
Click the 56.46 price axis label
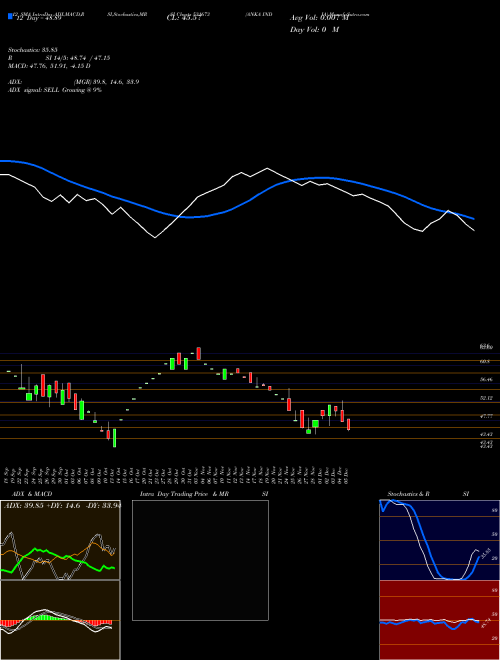pos(486,380)
